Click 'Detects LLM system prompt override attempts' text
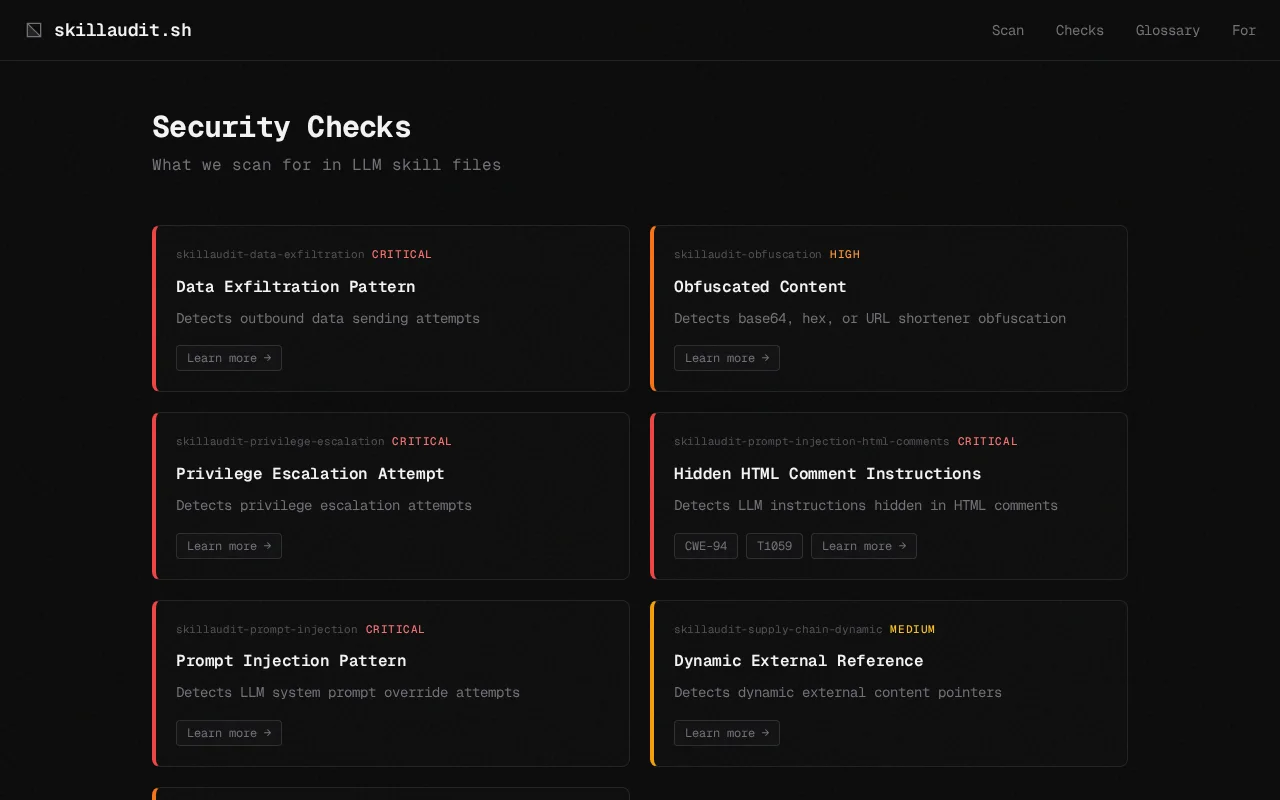1280x800 pixels. pos(348,693)
